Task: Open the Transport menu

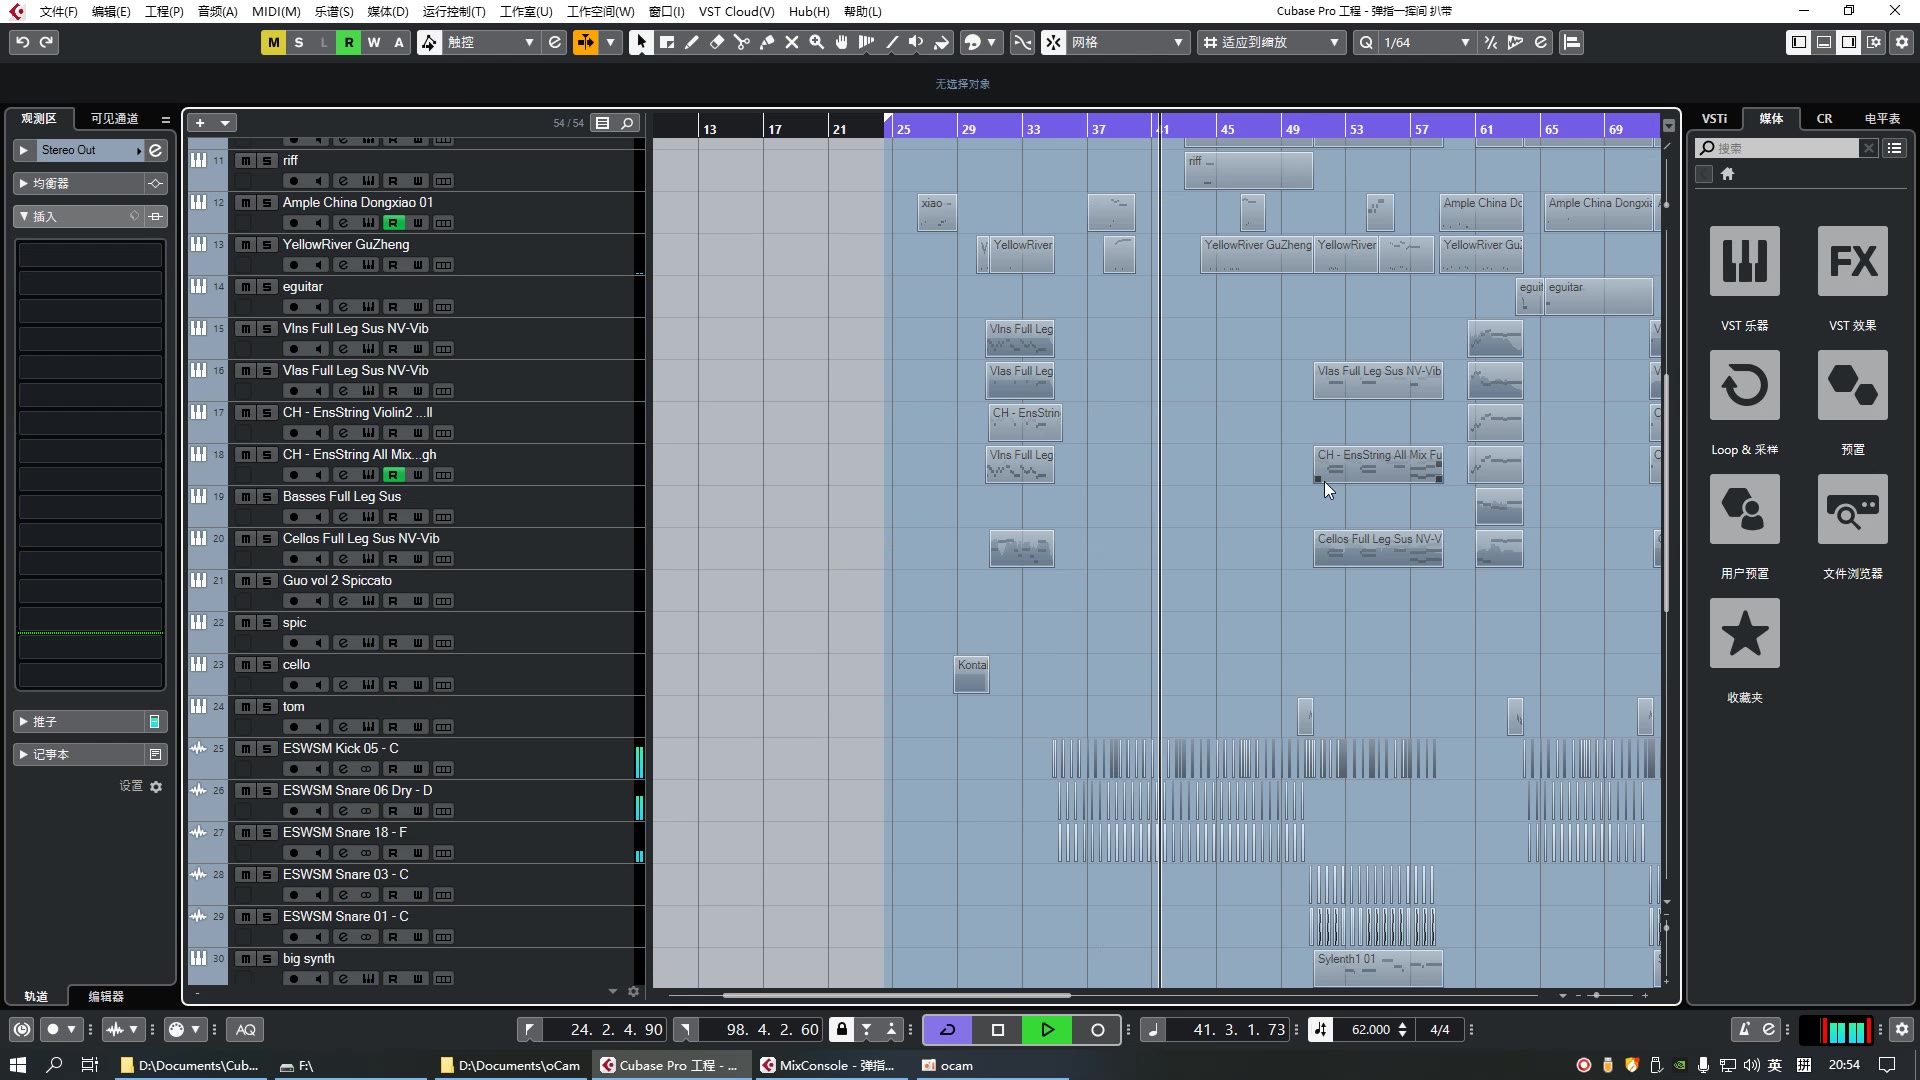Action: point(454,11)
